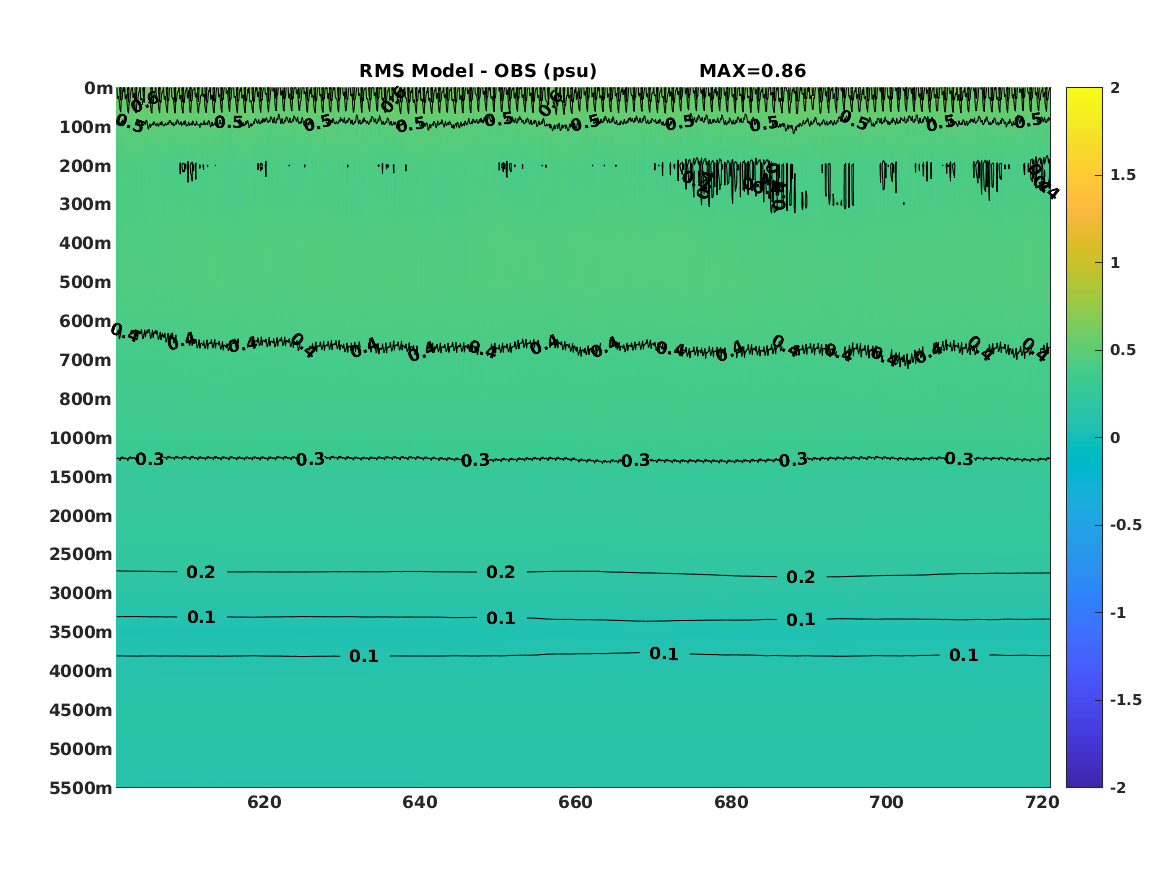The image size is (1167, 875).
Task: Pick the '5000m' depth tick label
Action: pos(80,749)
